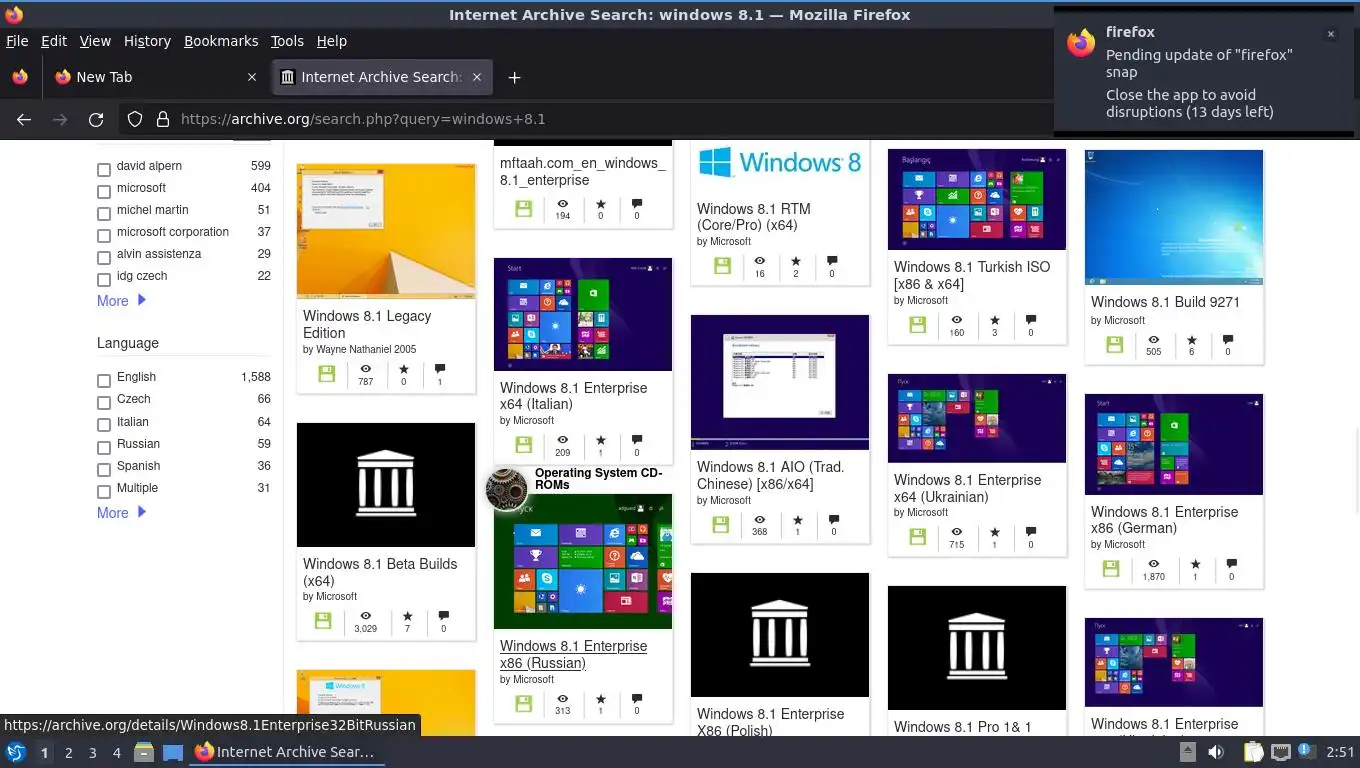Open the file manager from the taskbar
Viewport: 1360px width, 768px height.
[143, 752]
